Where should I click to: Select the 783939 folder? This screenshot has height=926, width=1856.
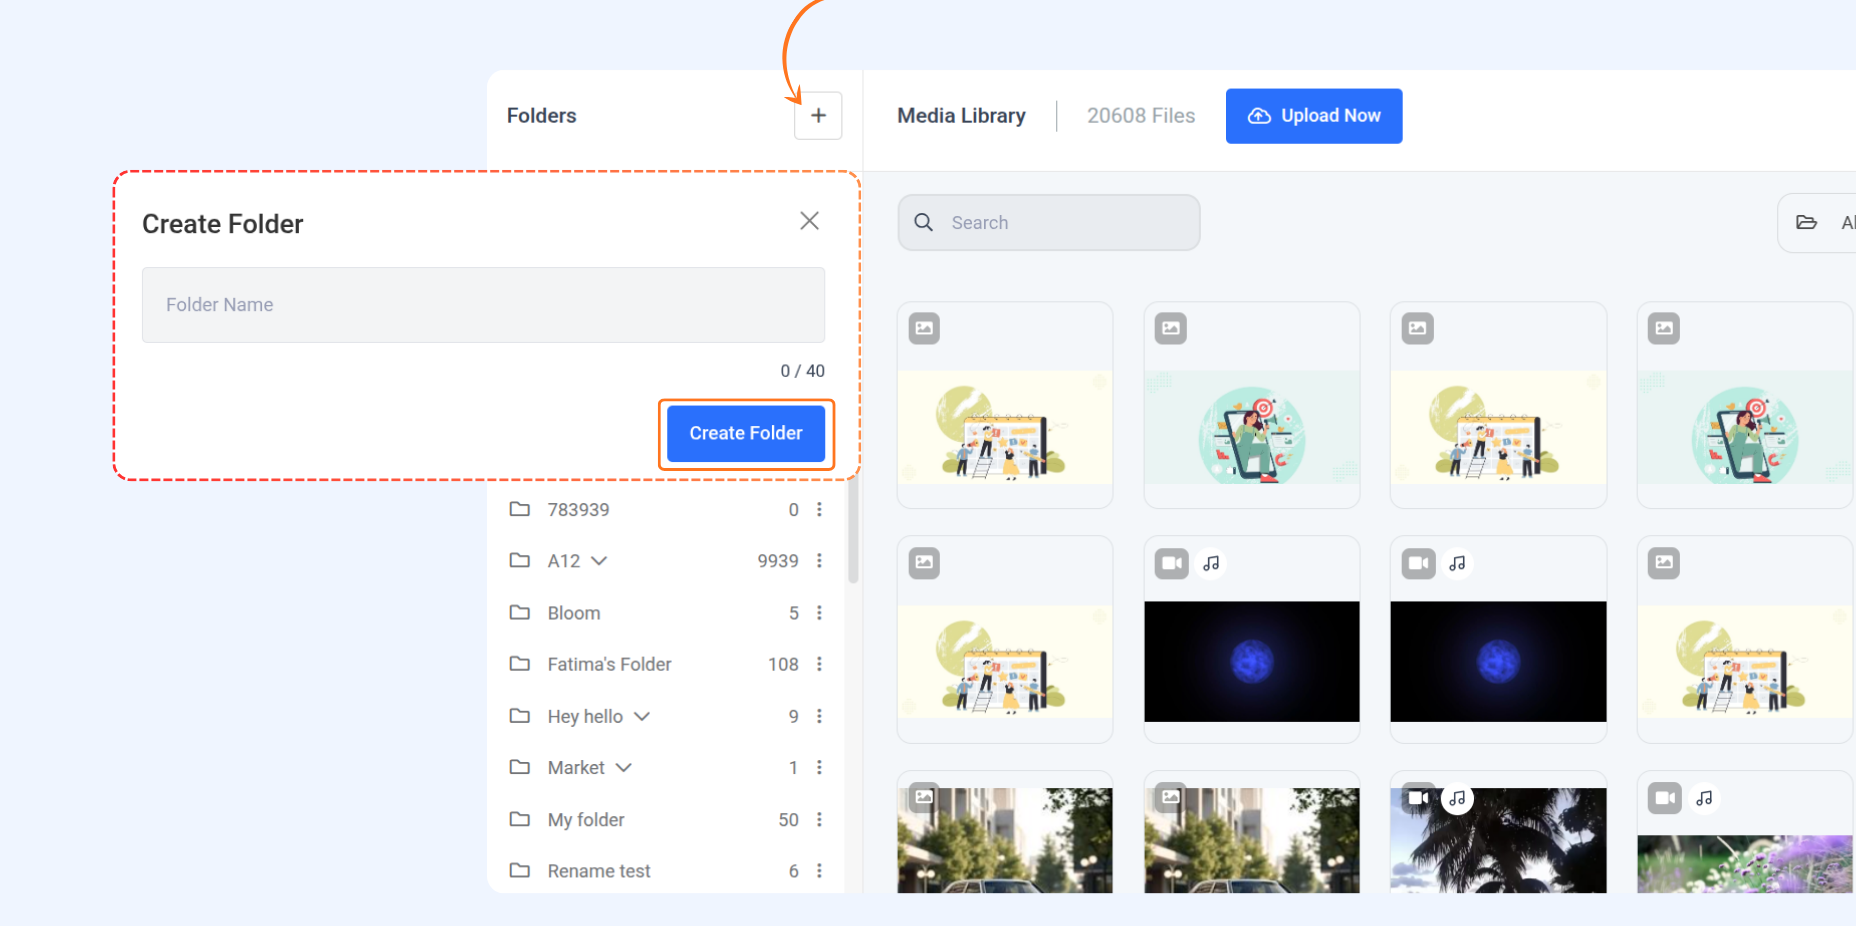578,510
